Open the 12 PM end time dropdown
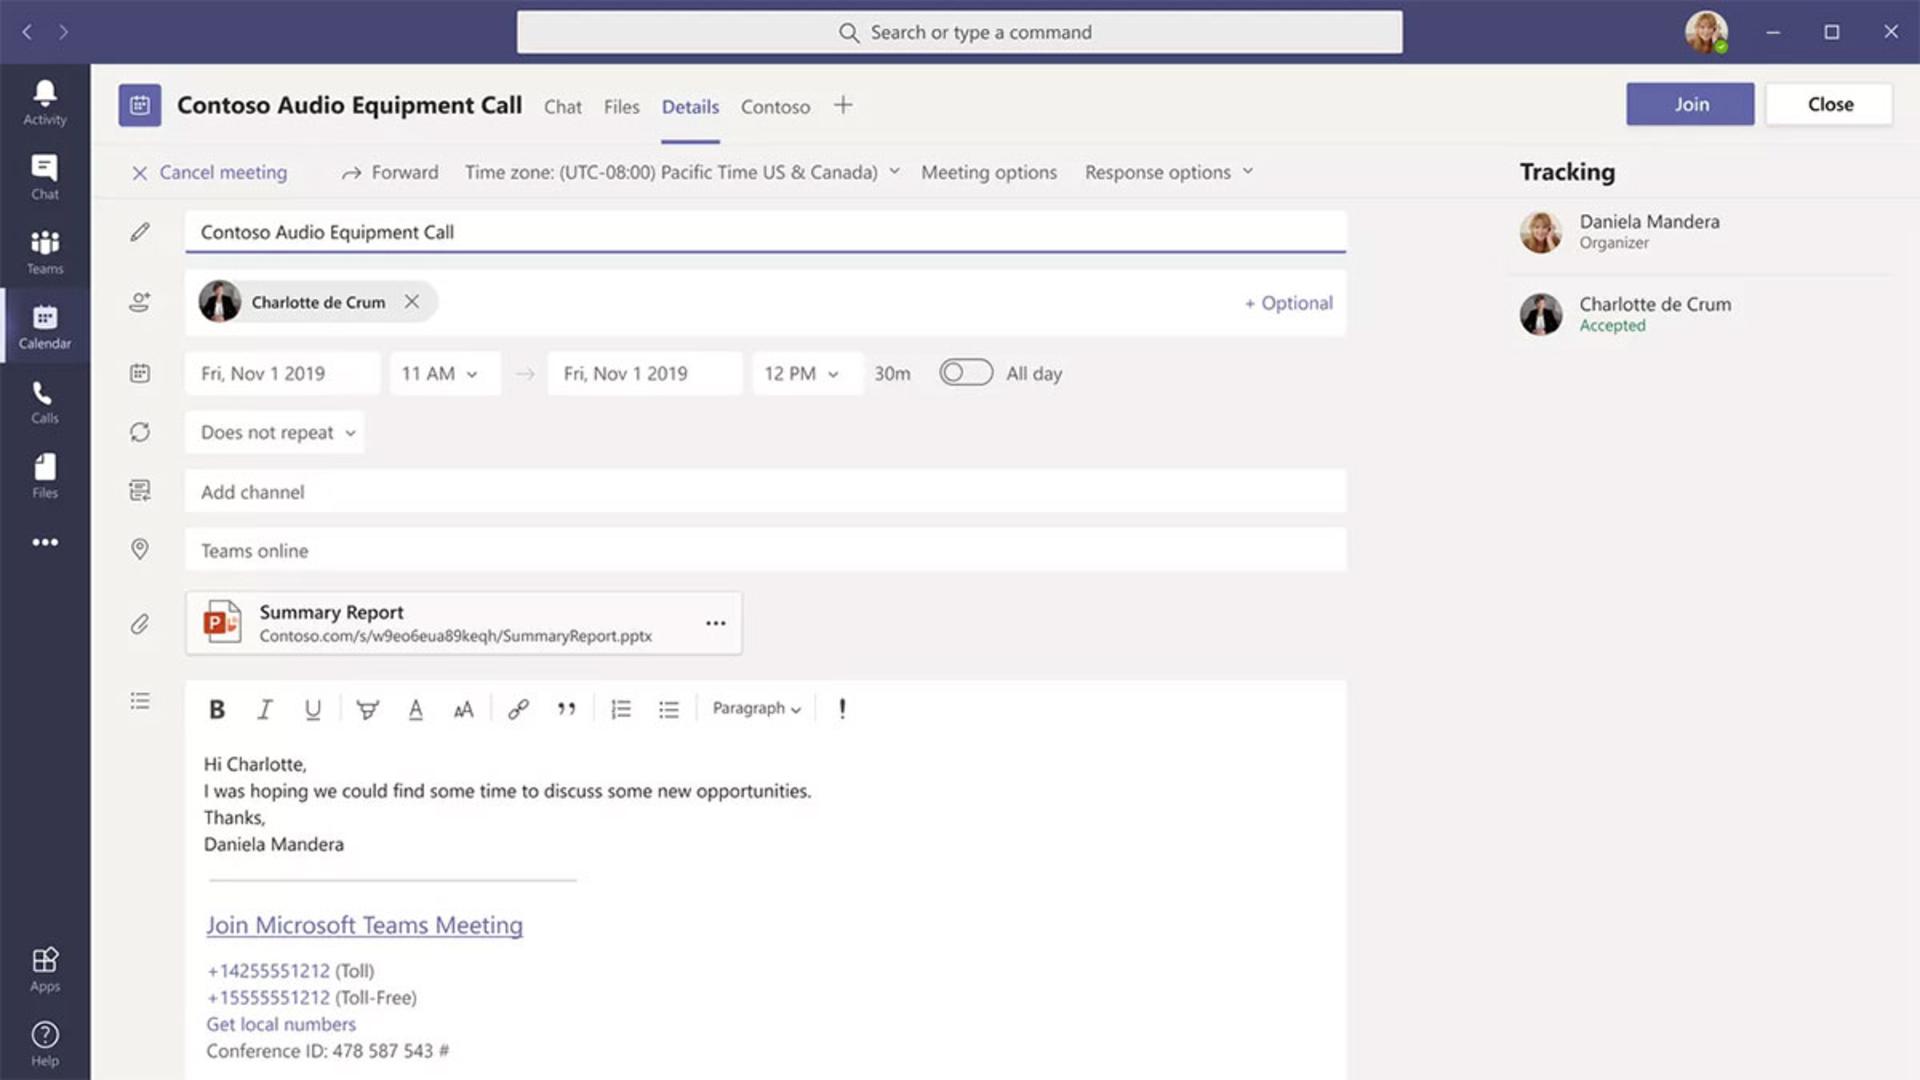 click(807, 373)
